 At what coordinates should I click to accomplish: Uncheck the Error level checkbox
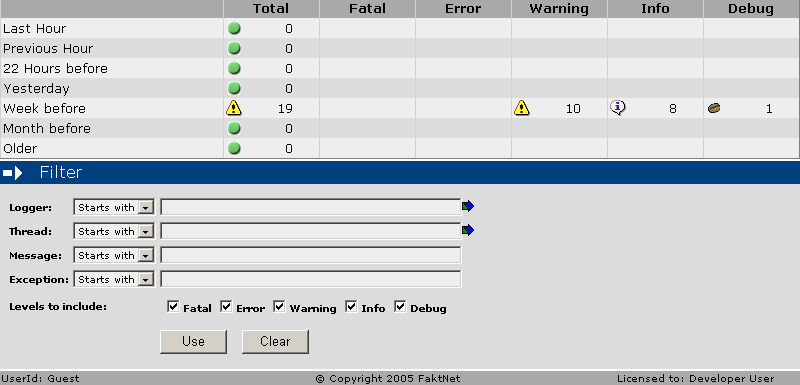(x=227, y=306)
